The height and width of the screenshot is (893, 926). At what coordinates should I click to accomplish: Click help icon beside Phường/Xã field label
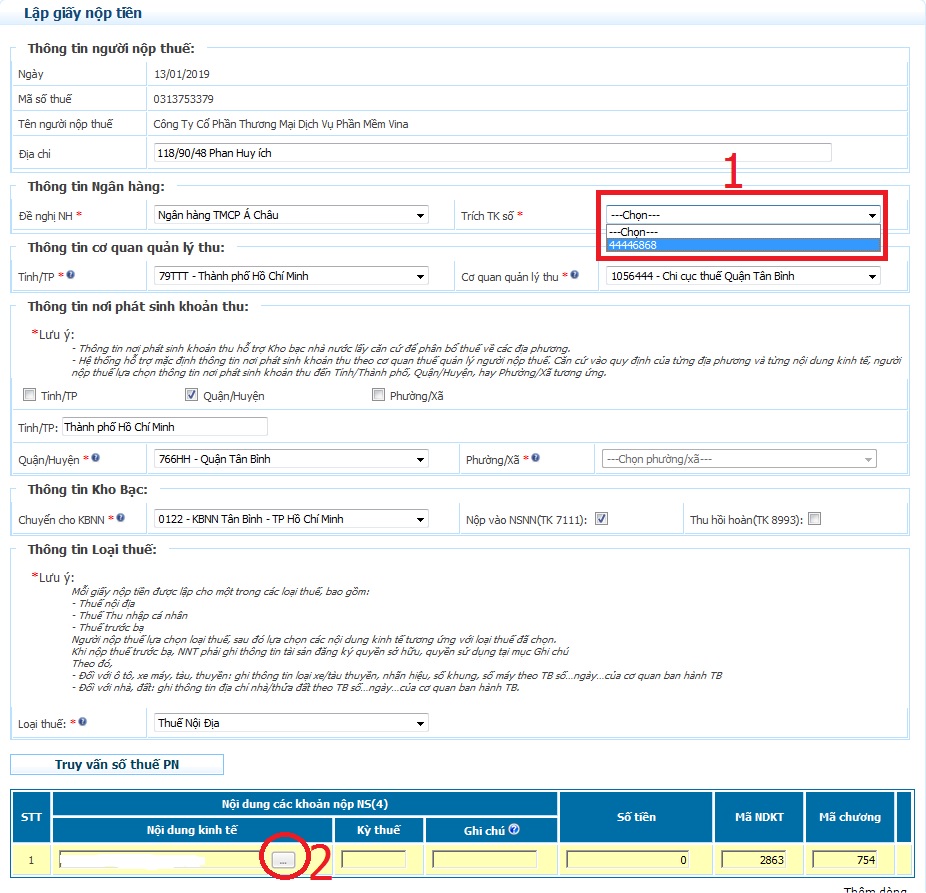(537, 459)
